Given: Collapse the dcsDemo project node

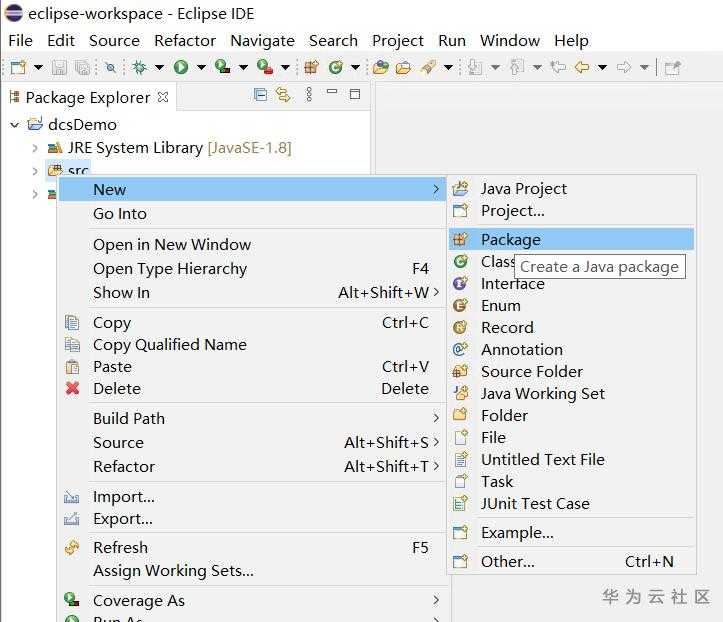Looking at the screenshot, I should pos(15,125).
